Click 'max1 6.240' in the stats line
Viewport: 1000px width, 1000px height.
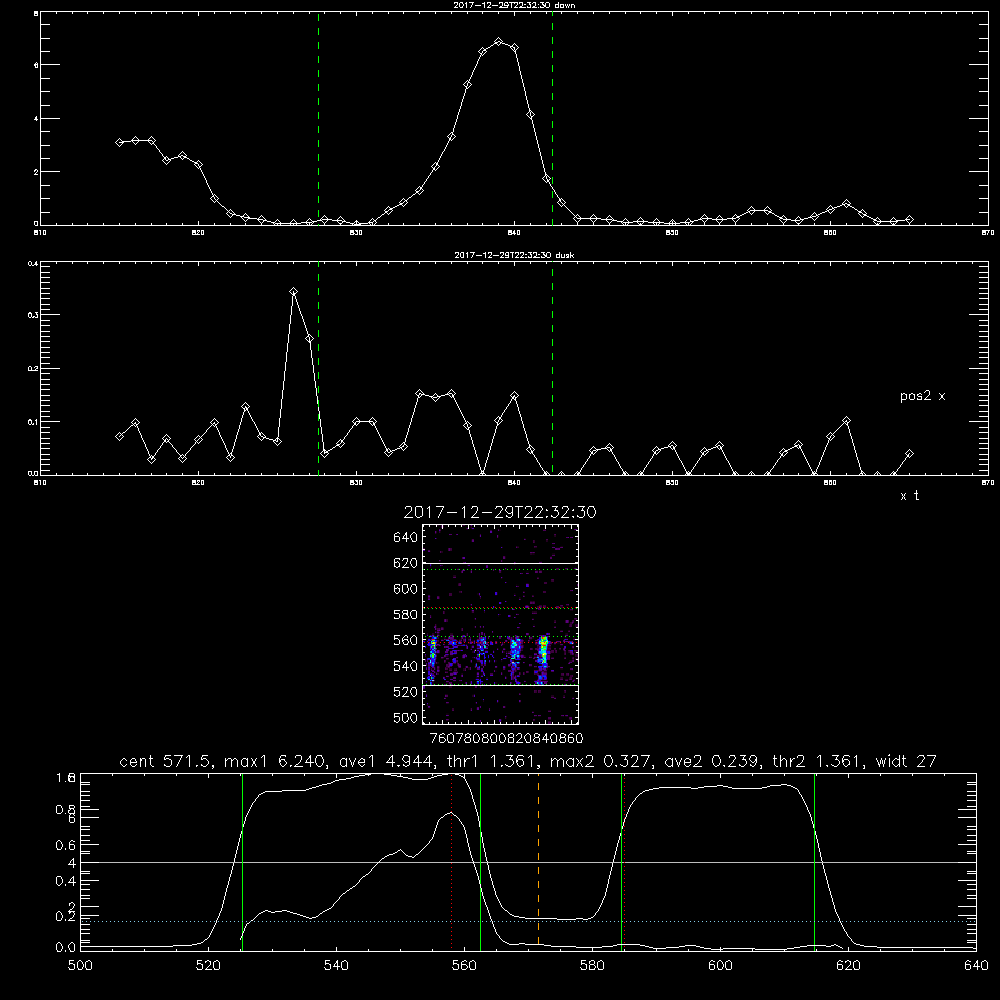[x=274, y=761]
